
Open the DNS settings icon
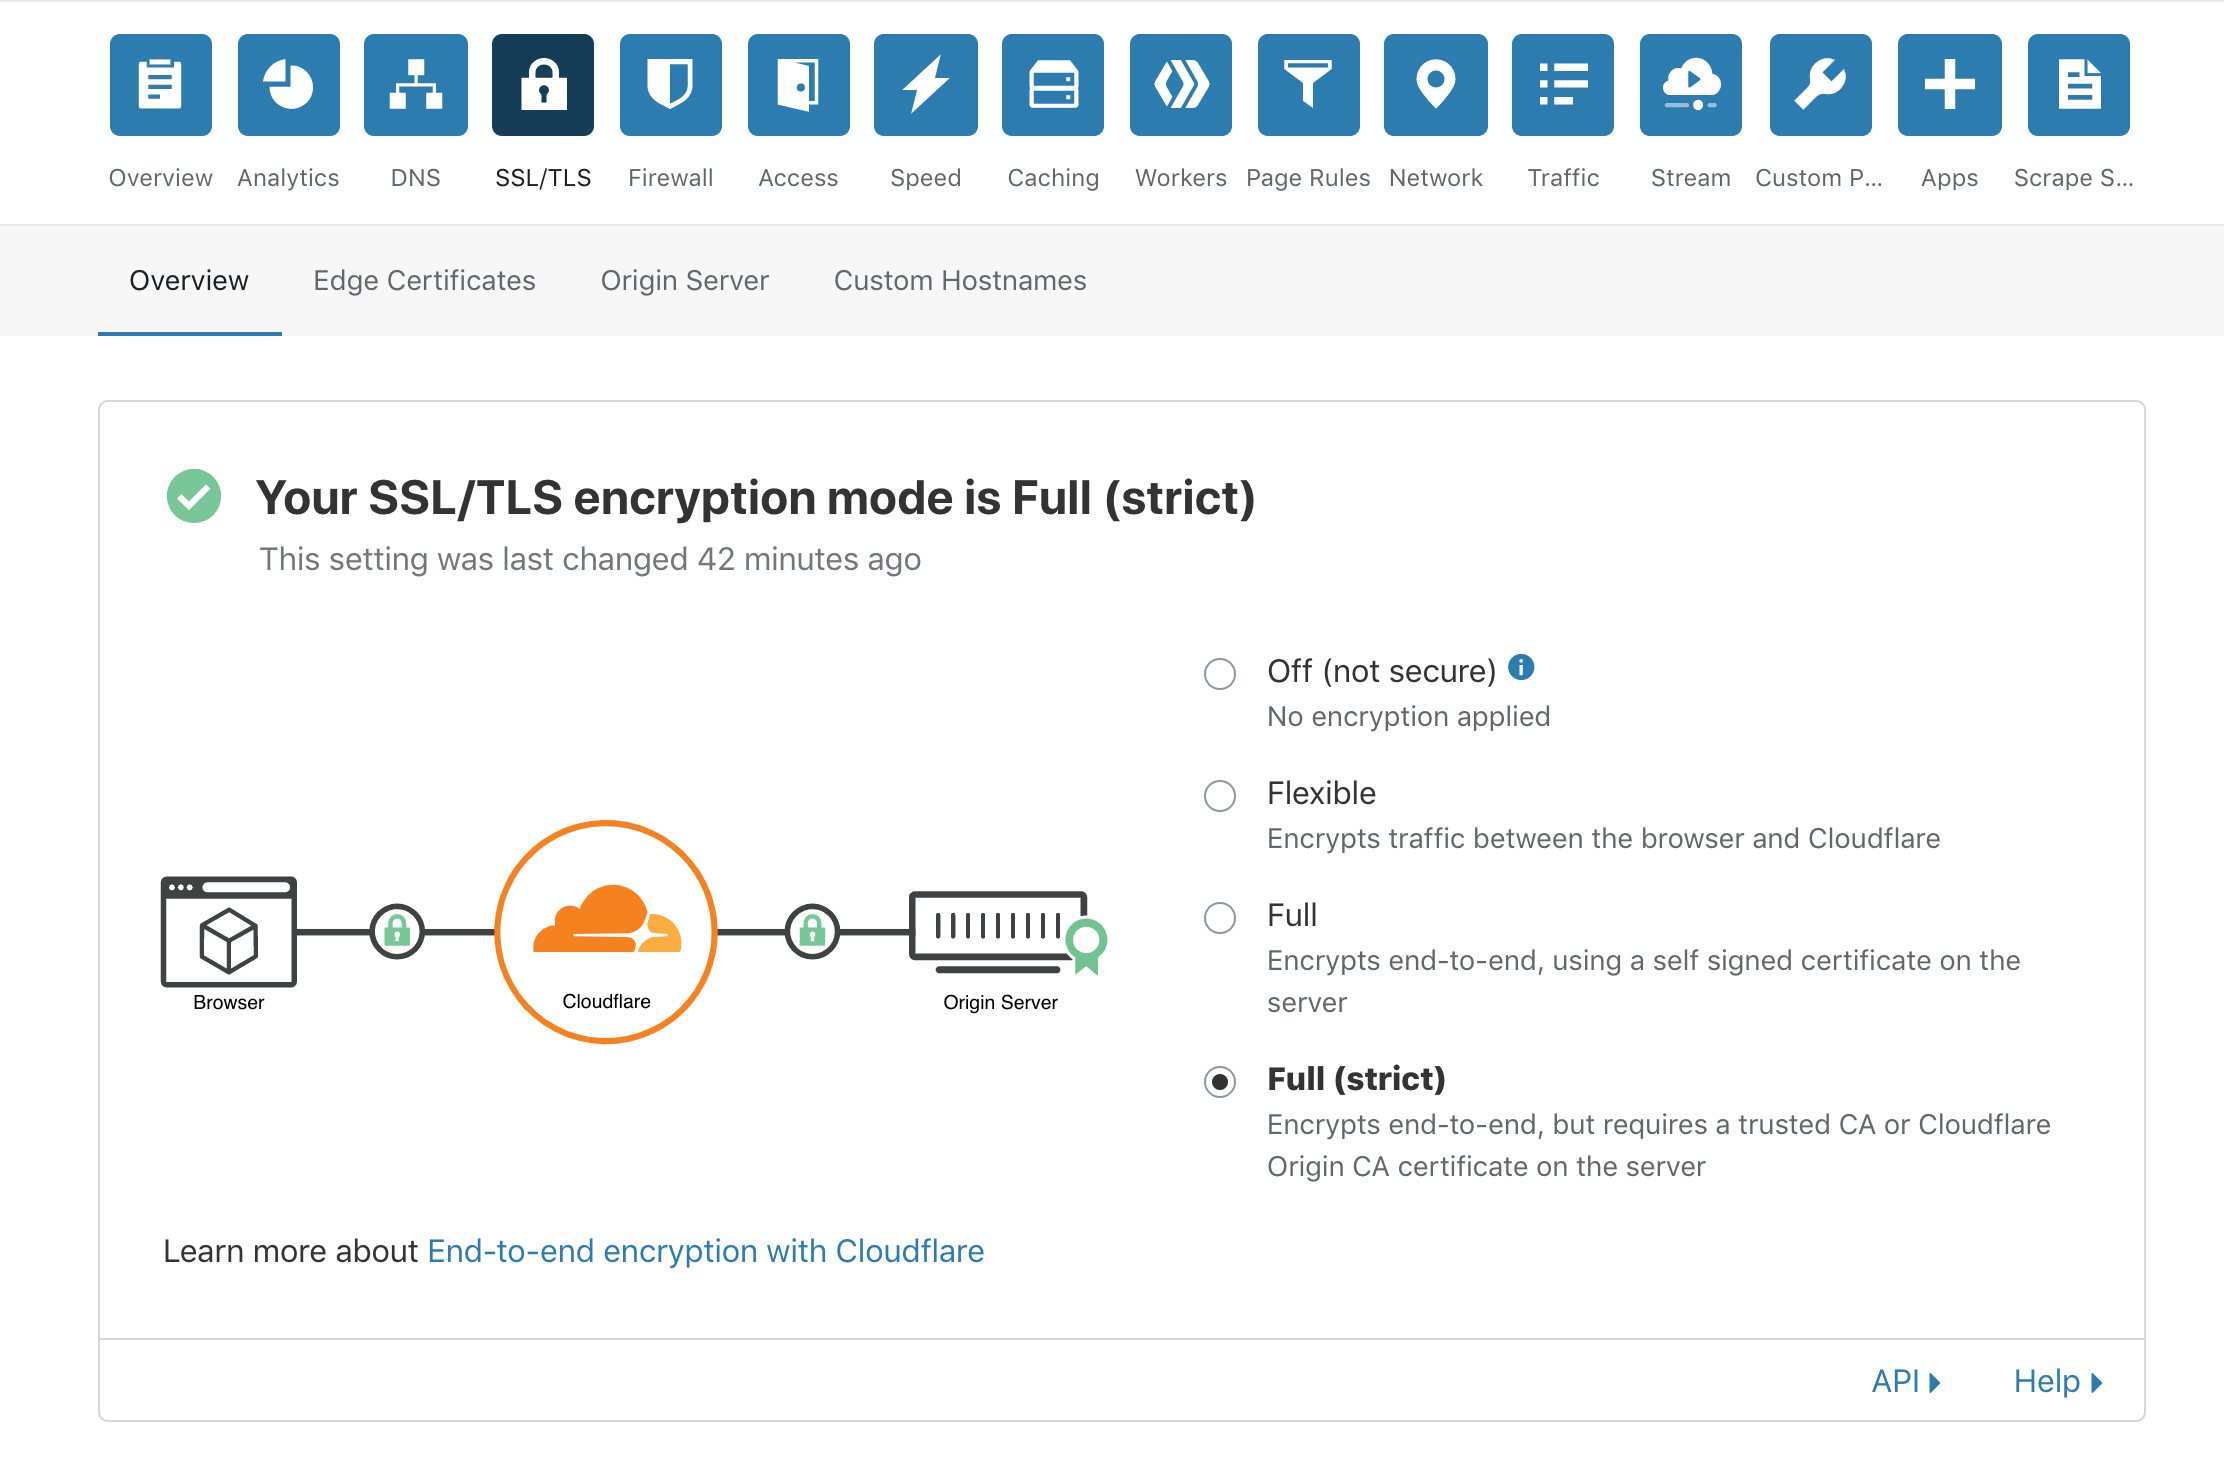416,84
